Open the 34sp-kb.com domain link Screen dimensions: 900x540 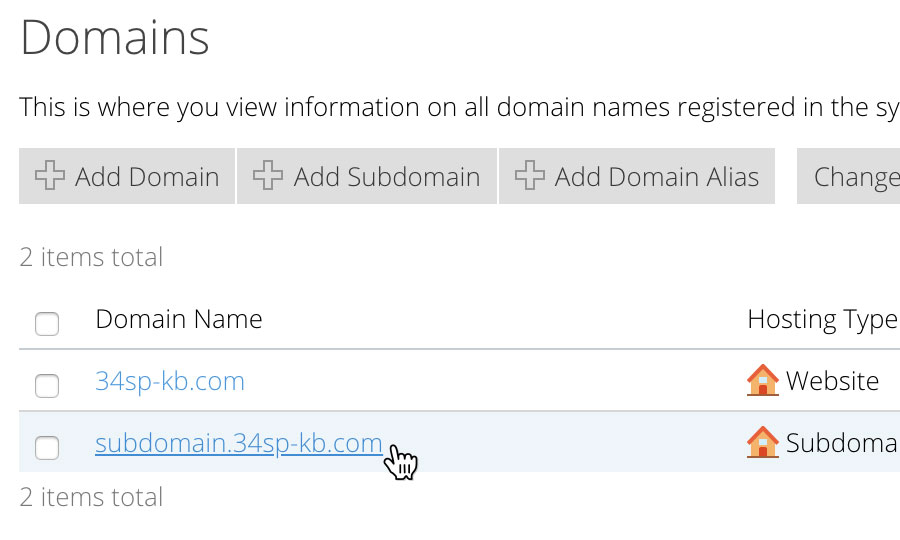[x=170, y=381]
